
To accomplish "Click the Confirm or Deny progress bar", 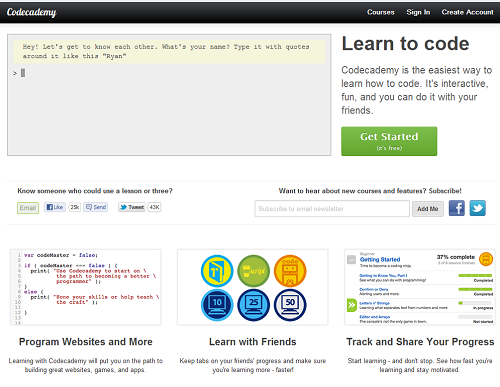I will [475, 289].
